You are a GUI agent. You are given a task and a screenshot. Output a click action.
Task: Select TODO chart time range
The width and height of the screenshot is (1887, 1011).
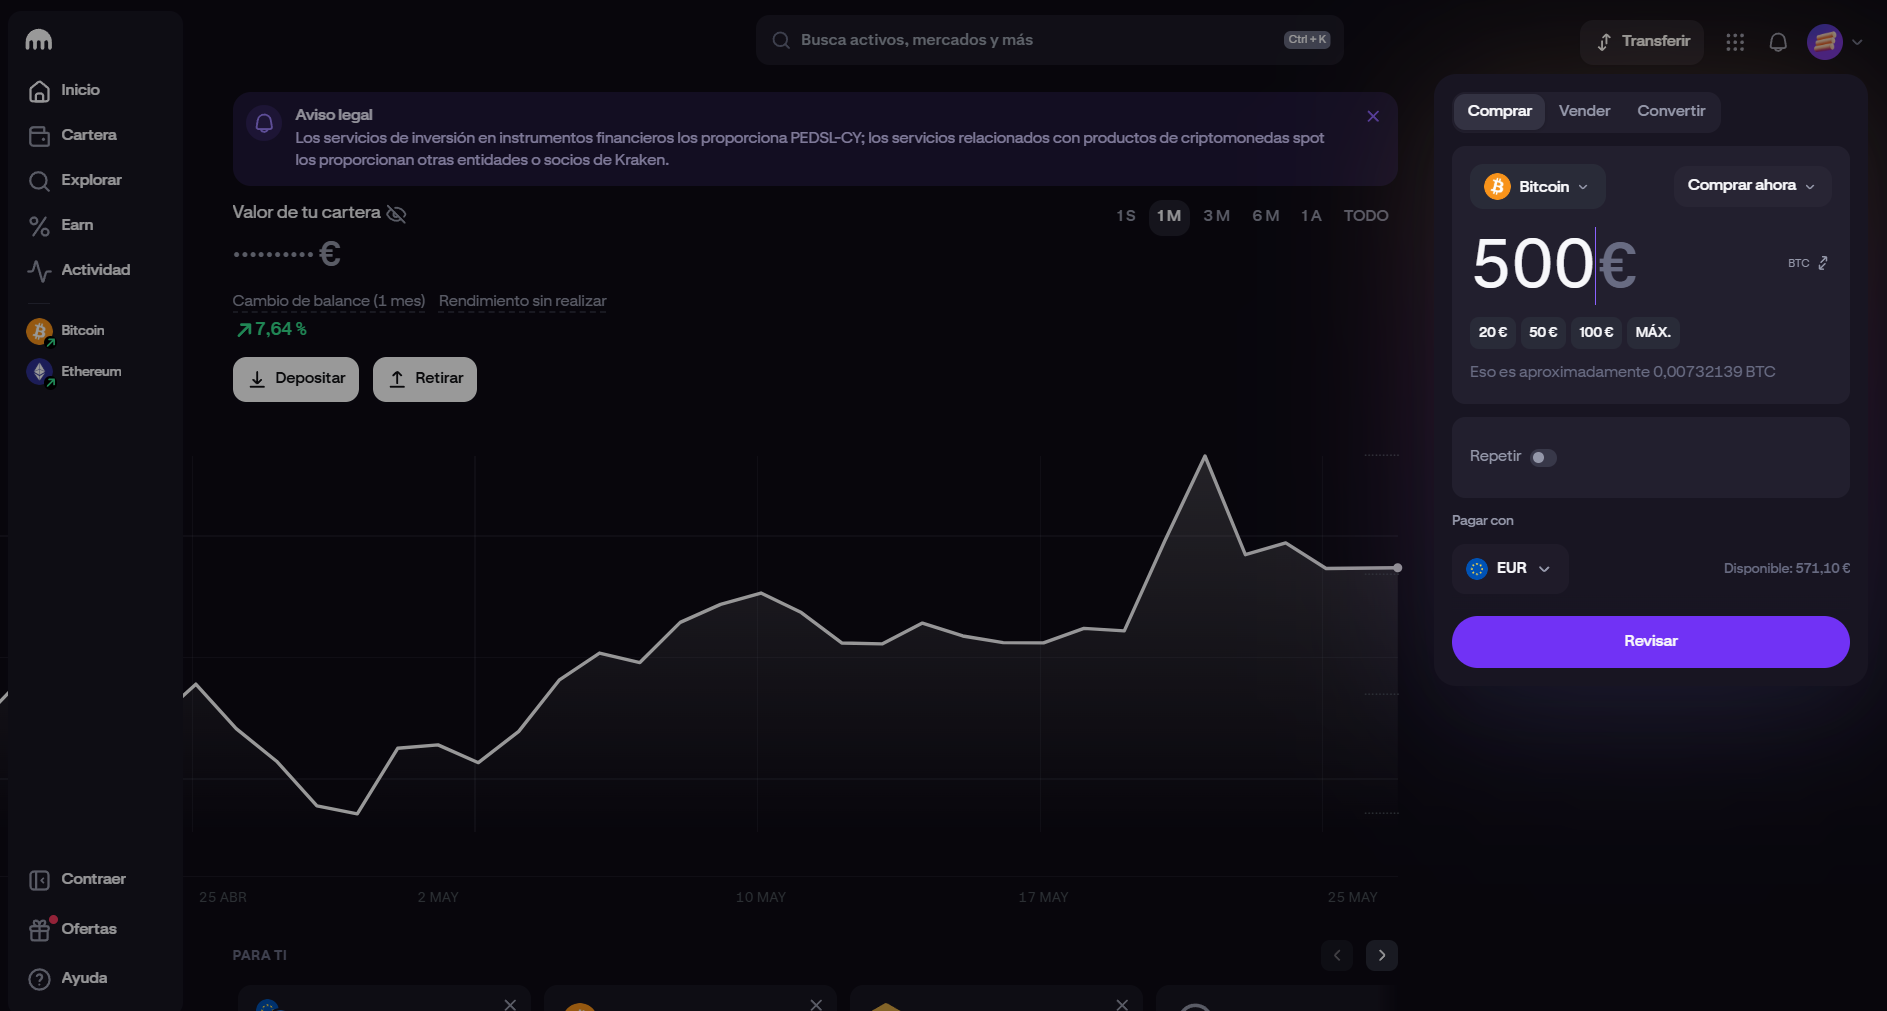(x=1366, y=216)
